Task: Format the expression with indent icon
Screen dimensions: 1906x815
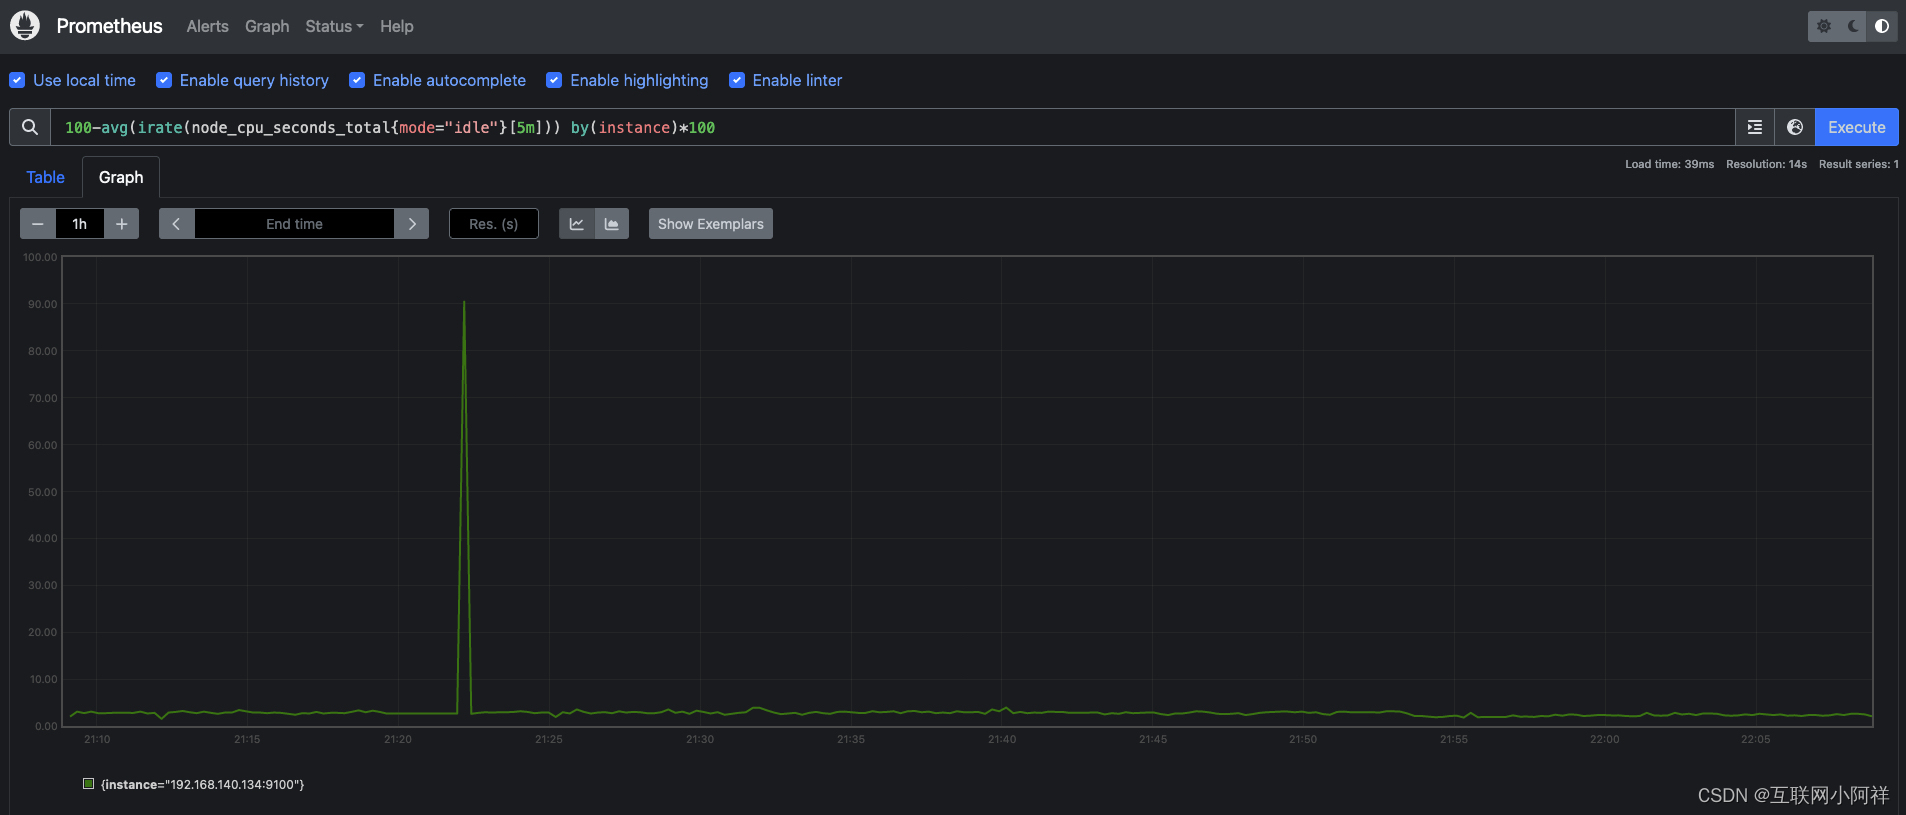Action: click(1755, 127)
